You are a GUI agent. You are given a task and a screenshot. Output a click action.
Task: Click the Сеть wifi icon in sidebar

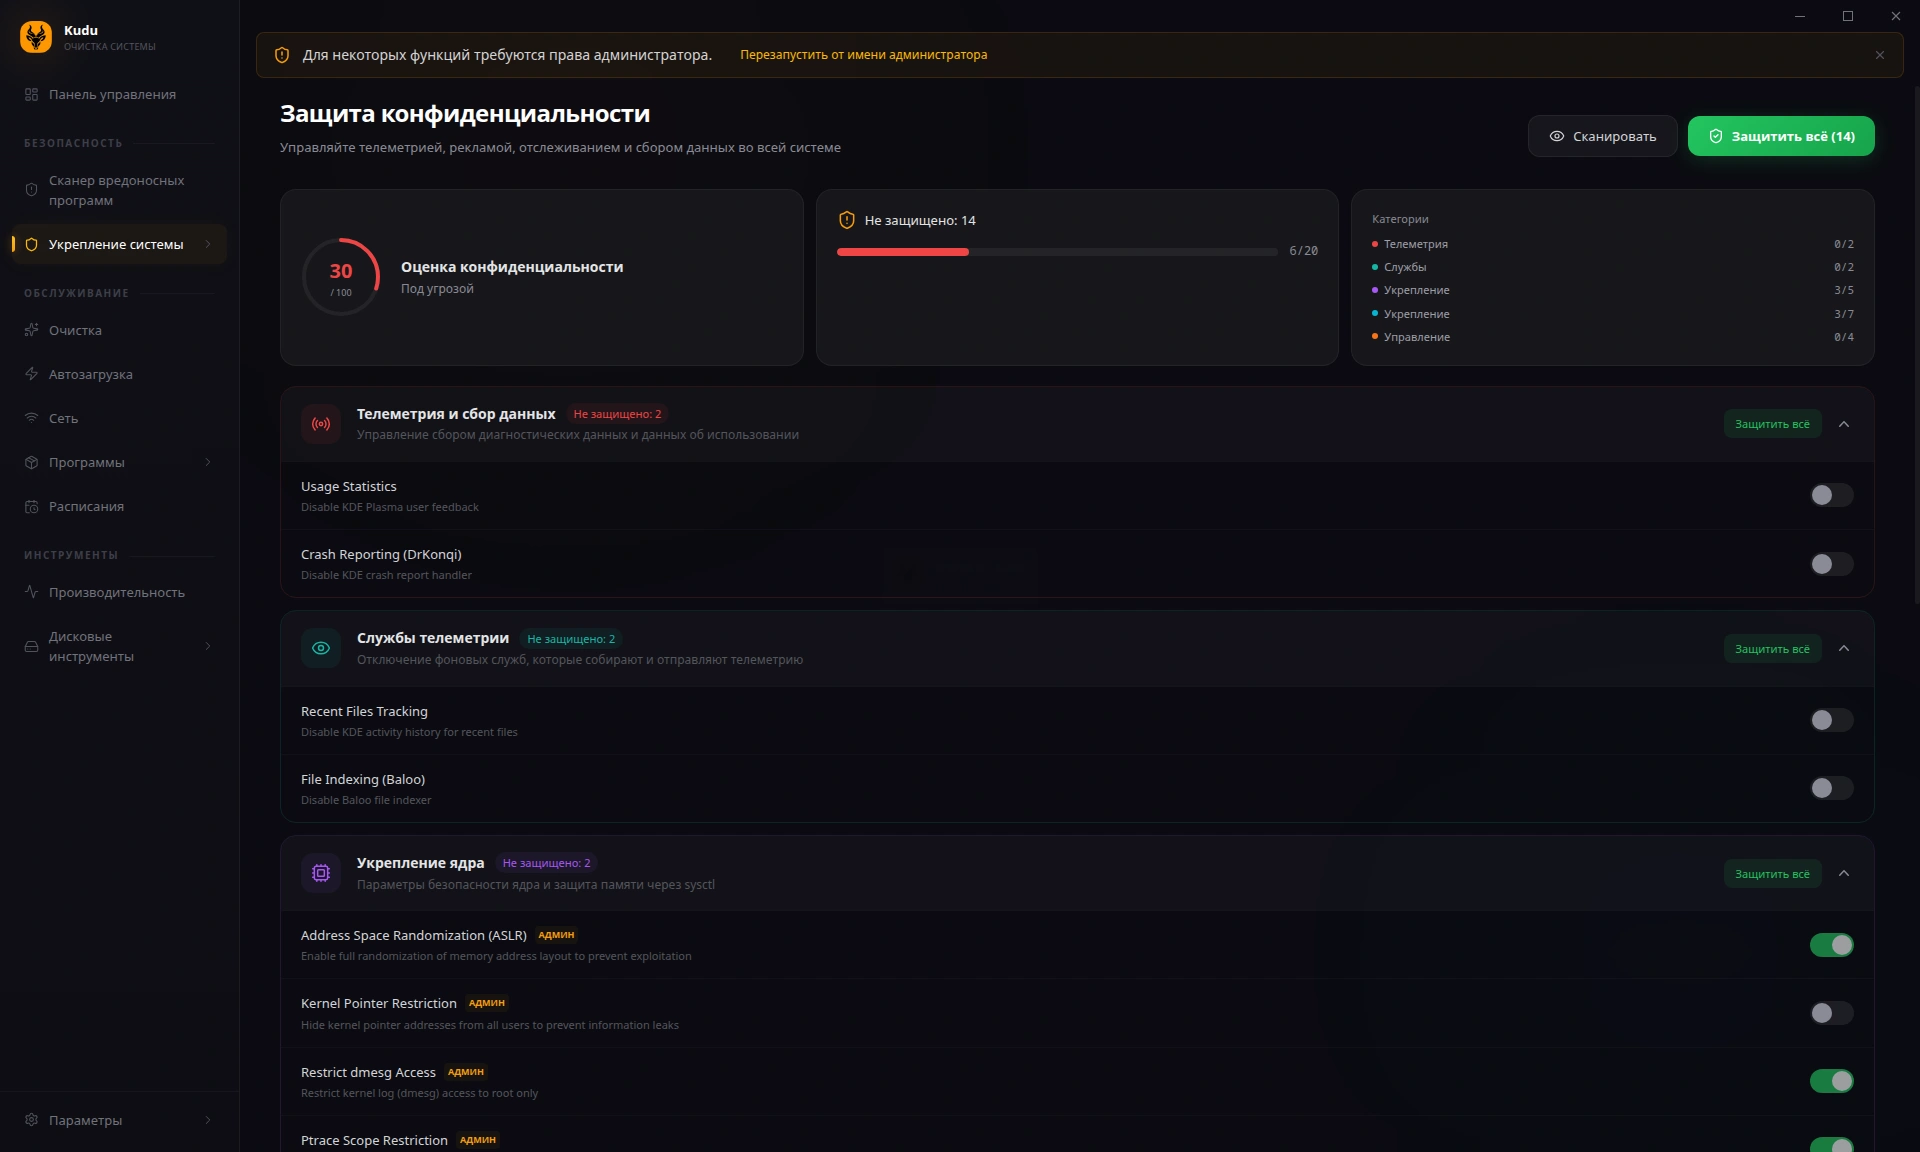click(x=31, y=418)
